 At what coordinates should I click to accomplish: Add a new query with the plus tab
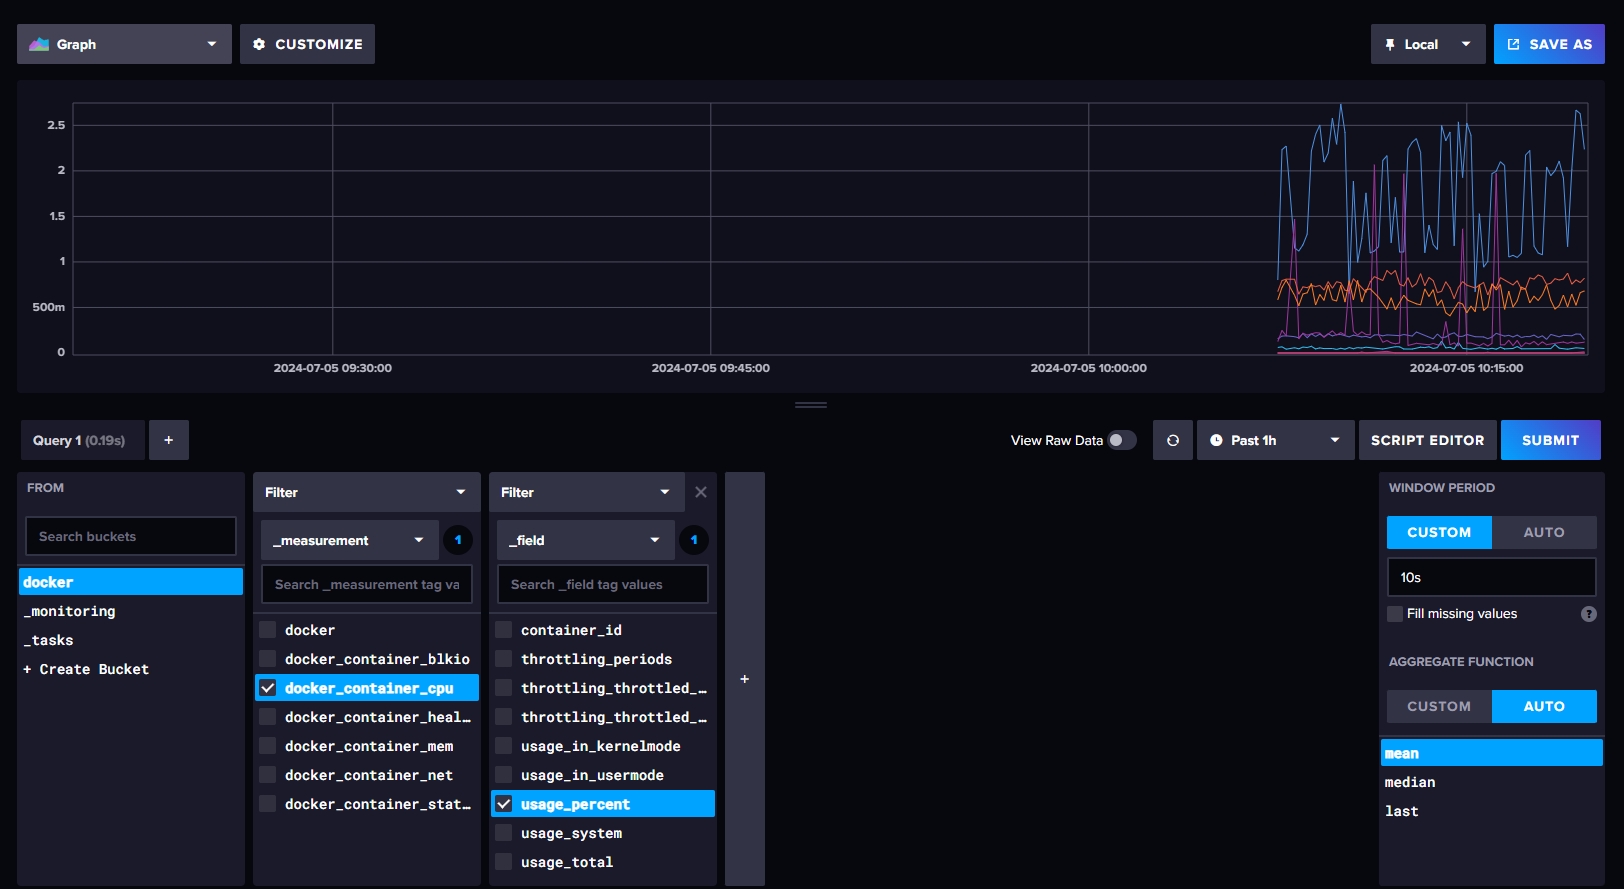point(169,440)
